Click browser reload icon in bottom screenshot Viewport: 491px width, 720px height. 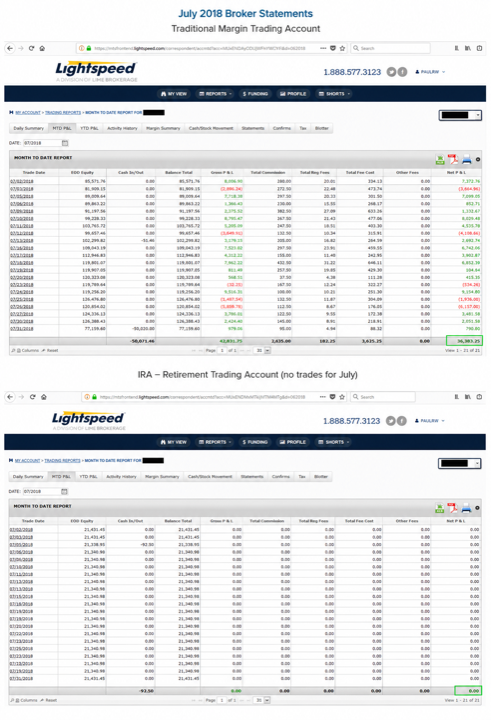point(32,397)
